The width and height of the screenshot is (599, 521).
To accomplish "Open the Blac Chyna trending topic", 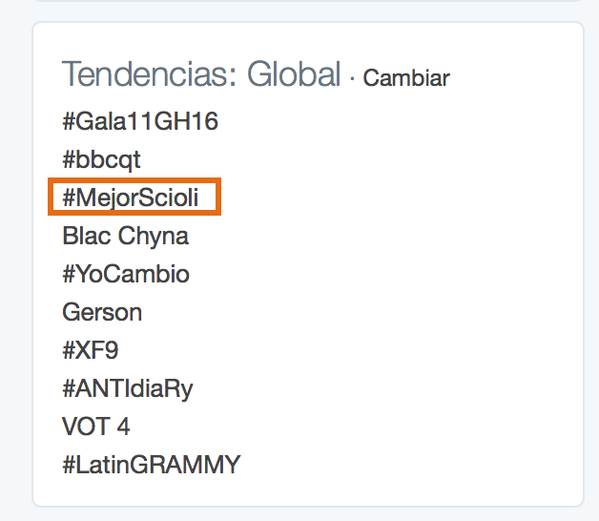I will coord(125,236).
